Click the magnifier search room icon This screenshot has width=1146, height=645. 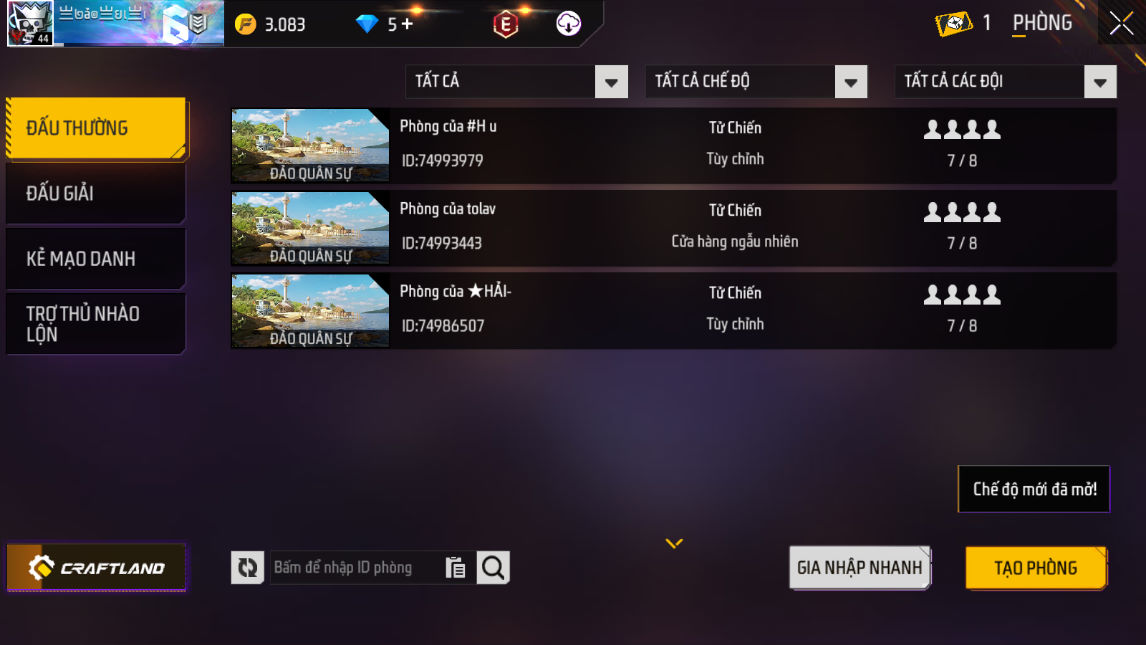(493, 568)
